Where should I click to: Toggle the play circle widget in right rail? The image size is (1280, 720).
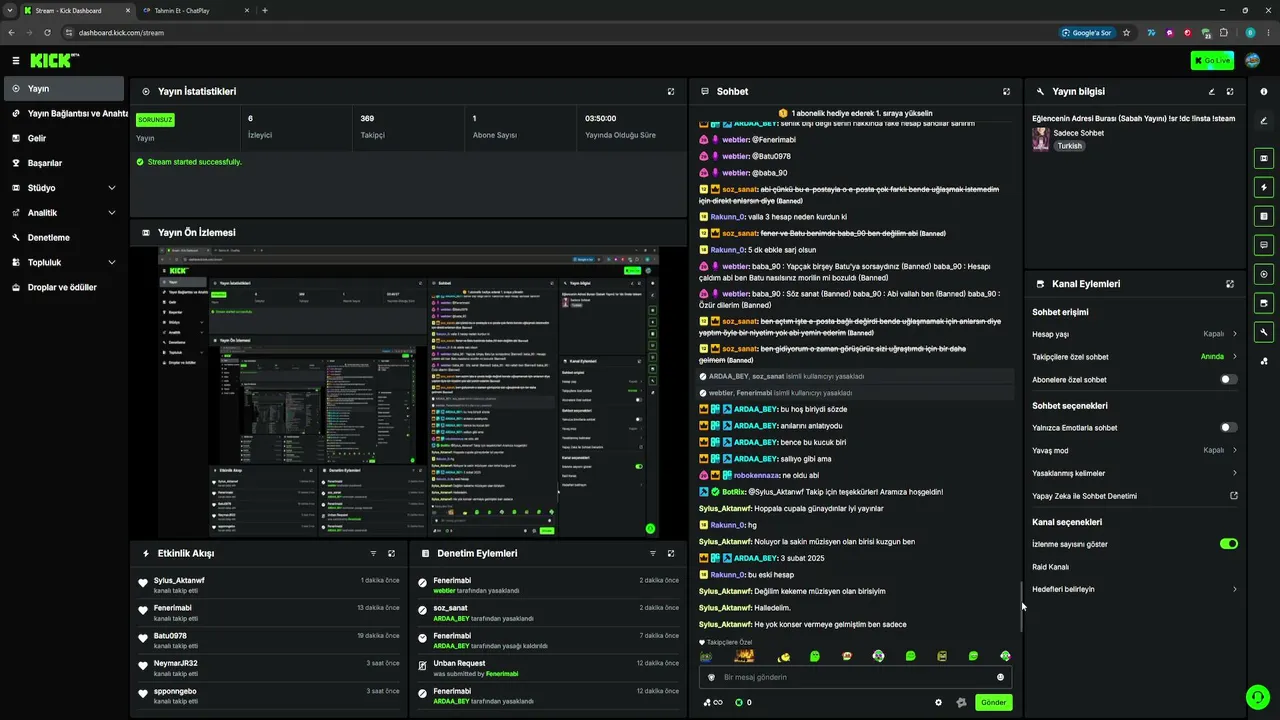1264,274
